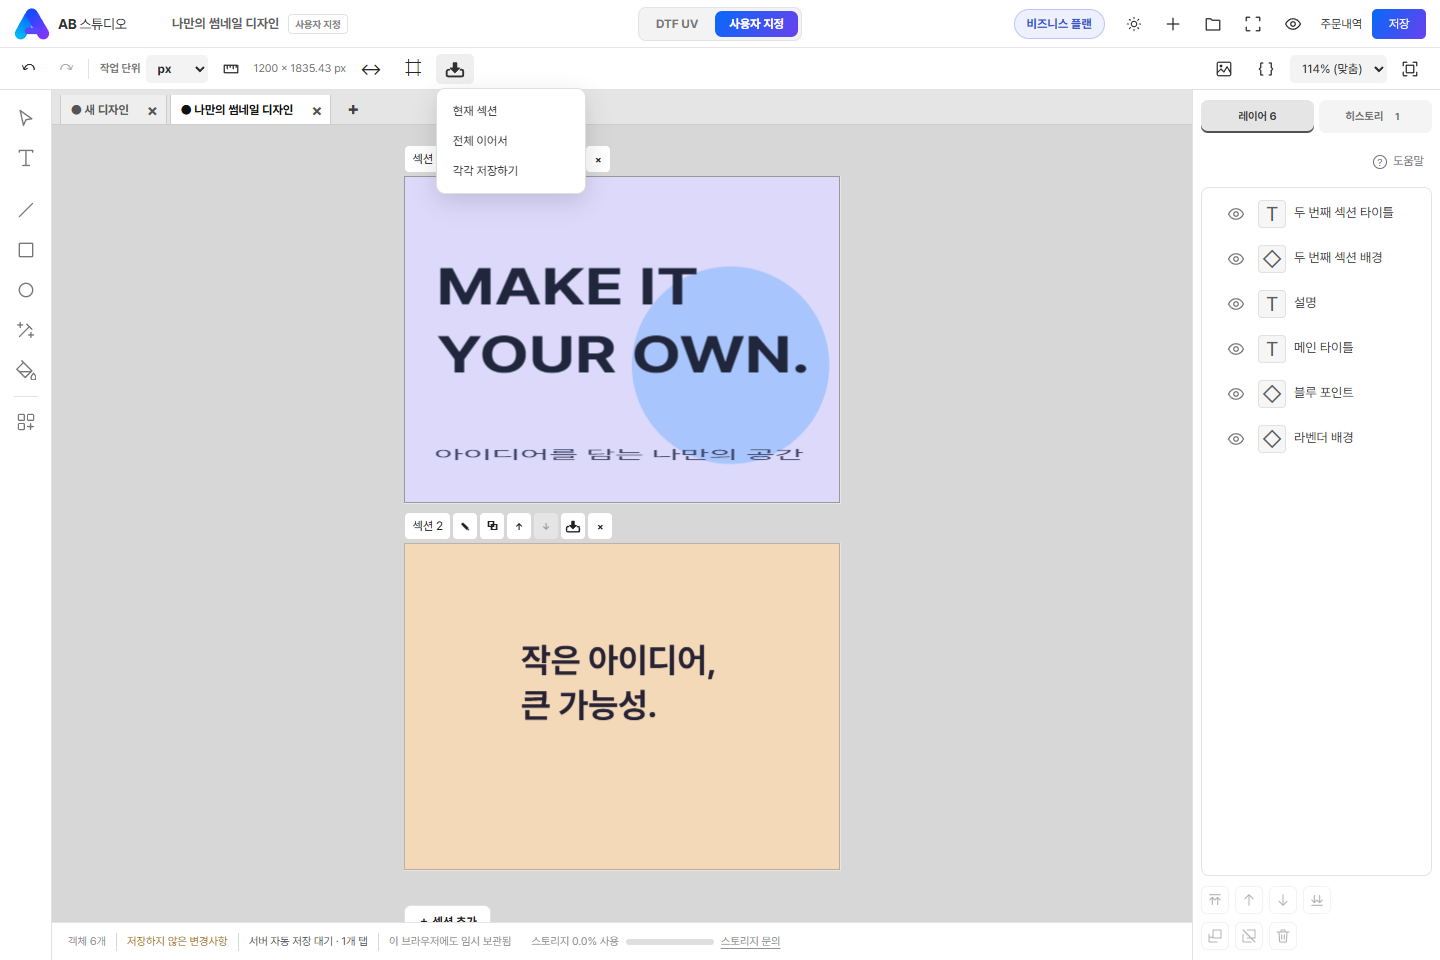Pick the Ellipse shape tool

(26, 290)
